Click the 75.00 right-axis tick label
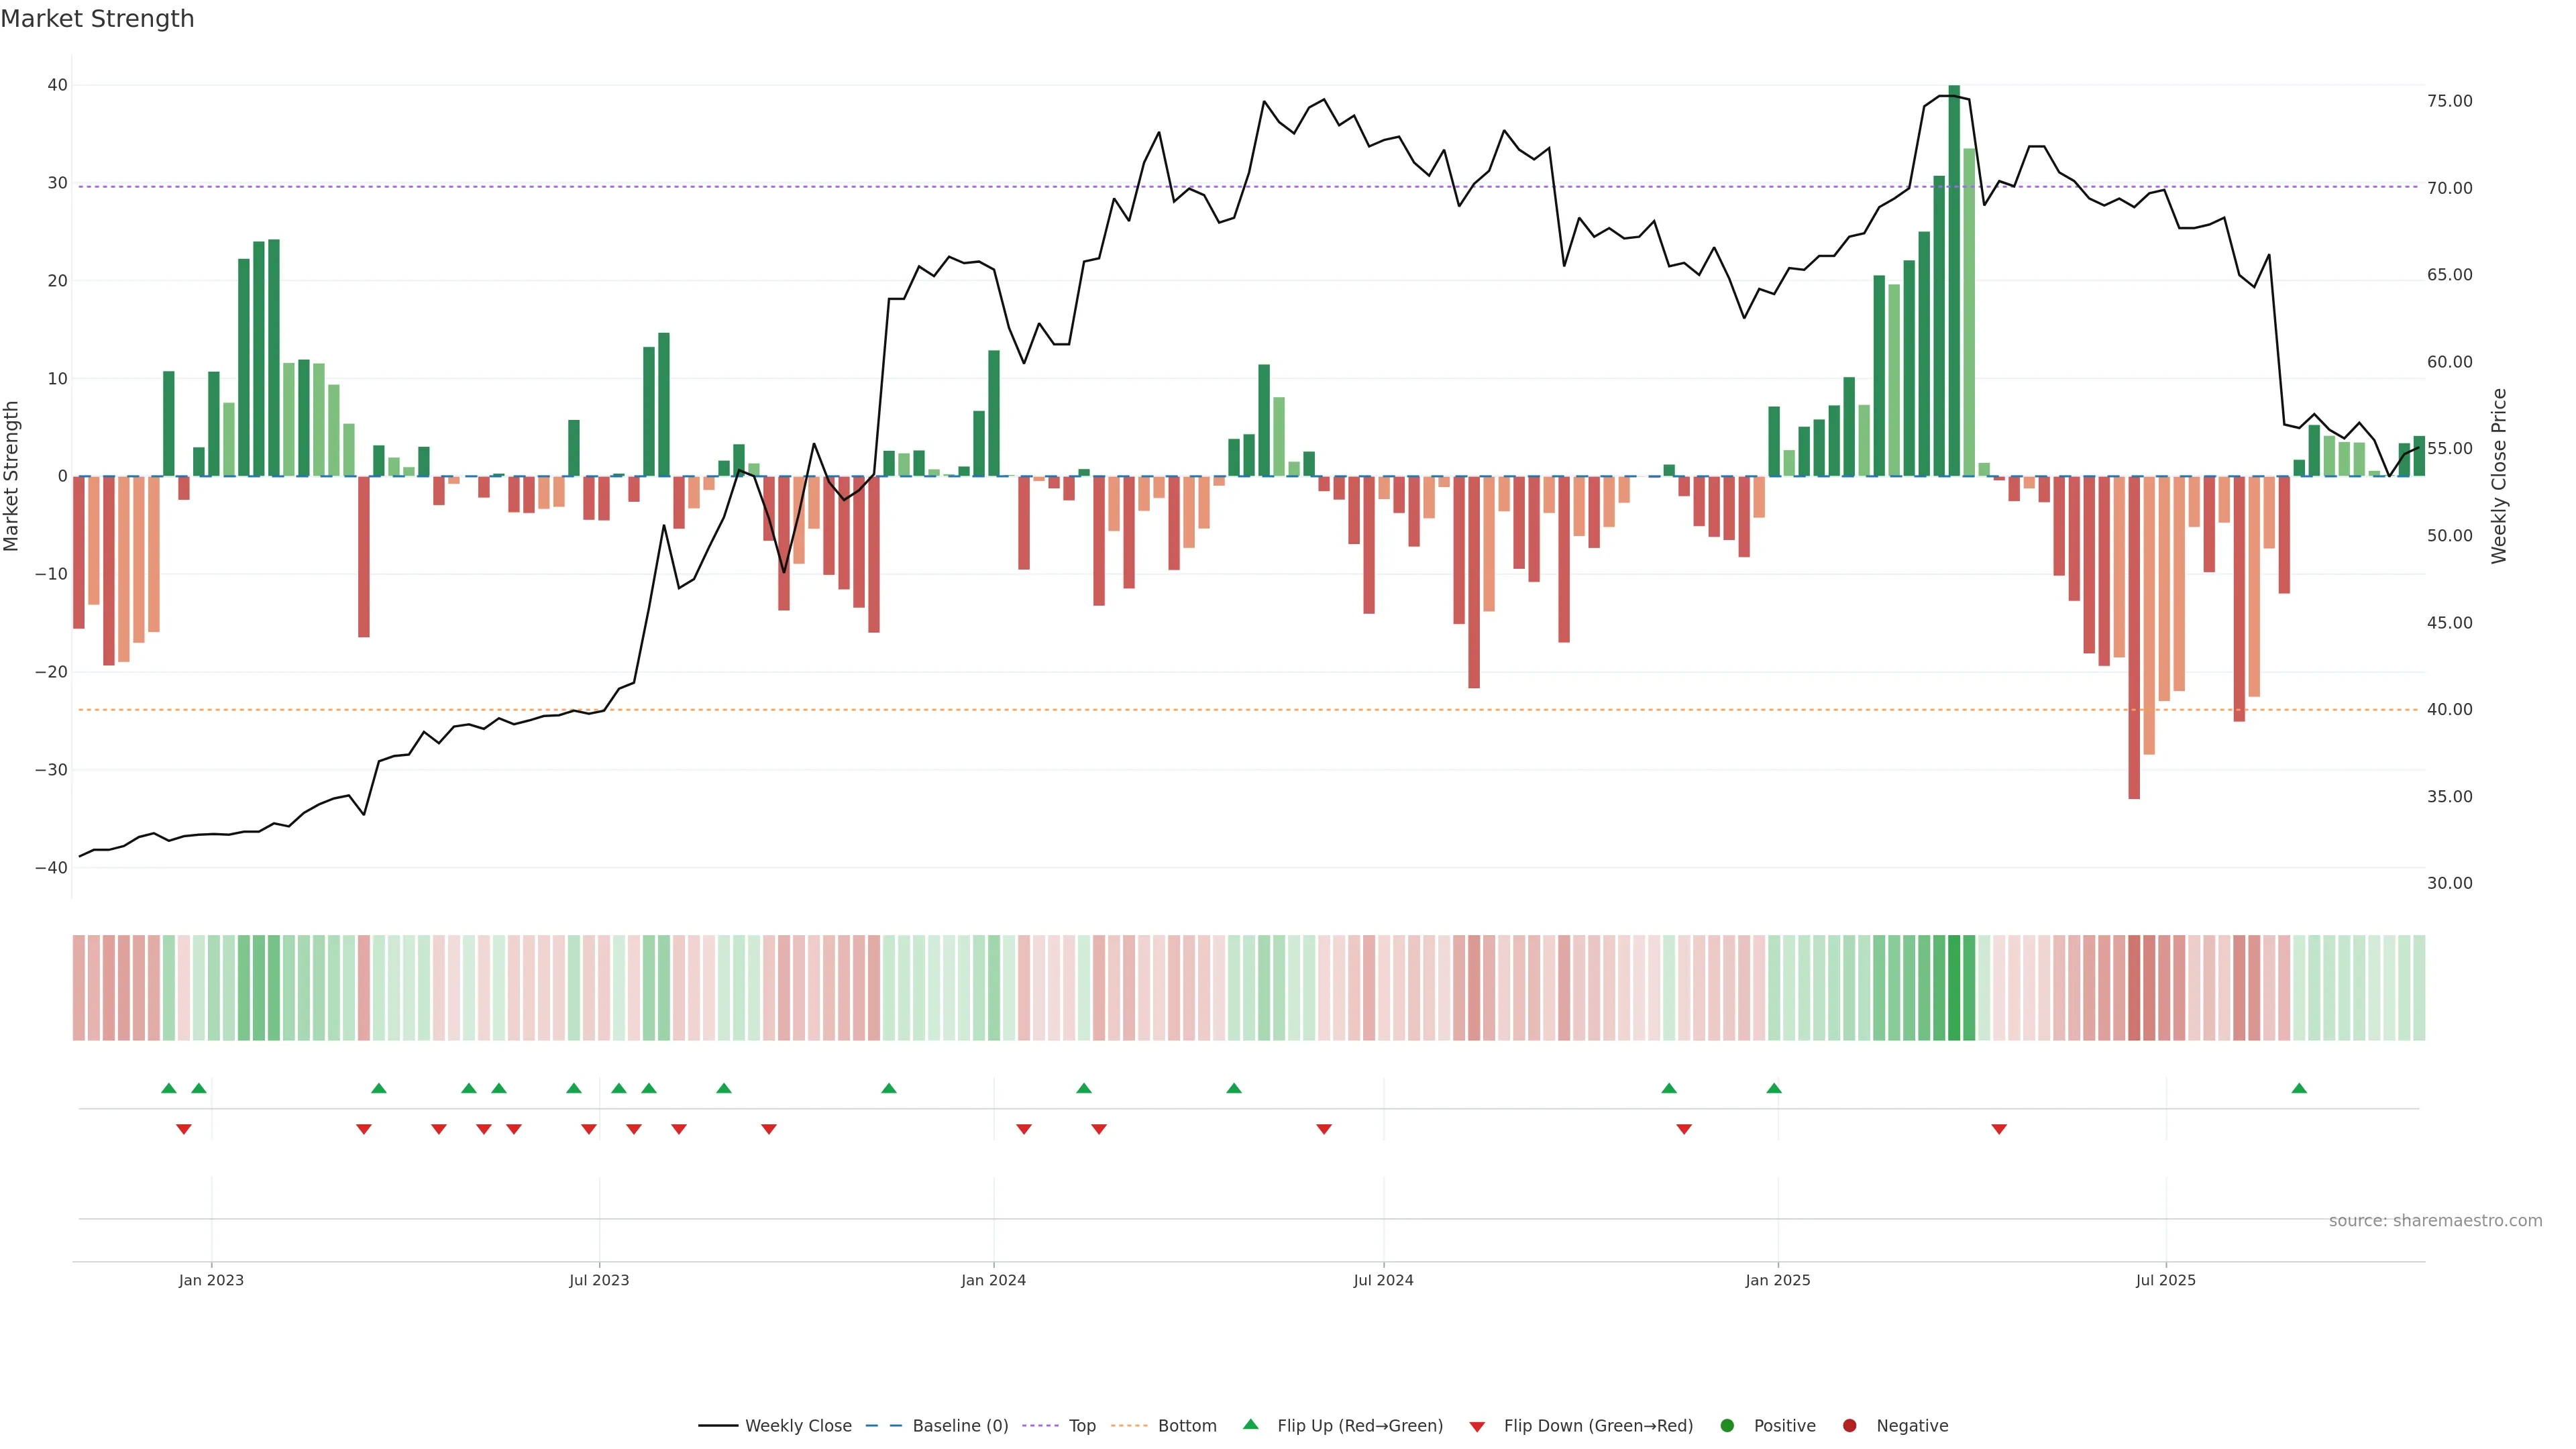This screenshot has height=1449, width=2576. pos(2449,101)
